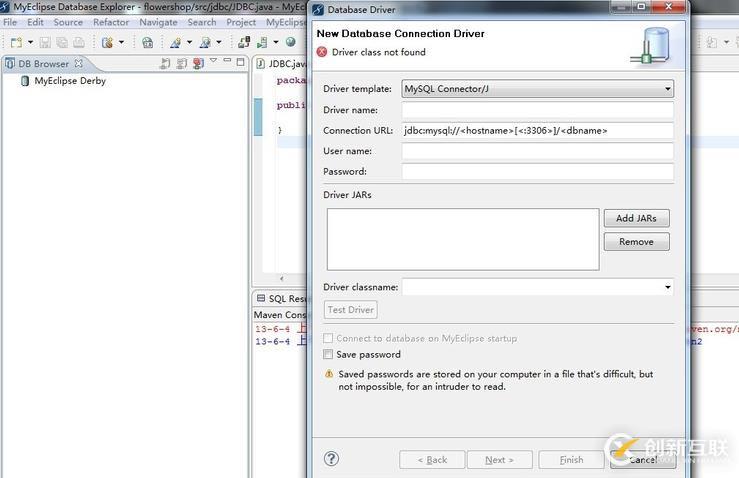Click the Add JARs button
This screenshot has height=478, width=739.
637,218
